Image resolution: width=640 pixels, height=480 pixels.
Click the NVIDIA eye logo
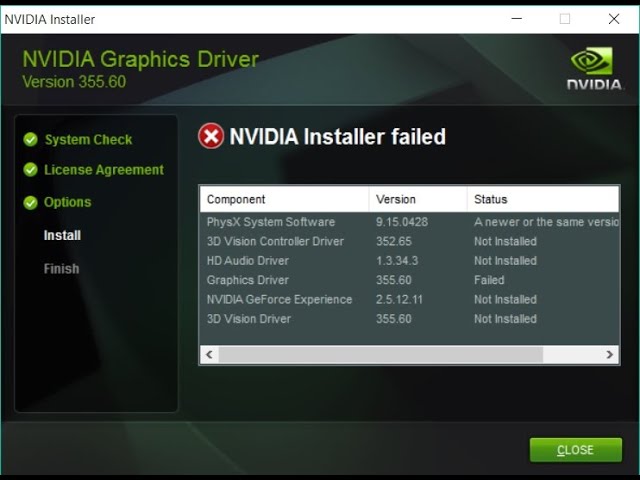(x=591, y=61)
